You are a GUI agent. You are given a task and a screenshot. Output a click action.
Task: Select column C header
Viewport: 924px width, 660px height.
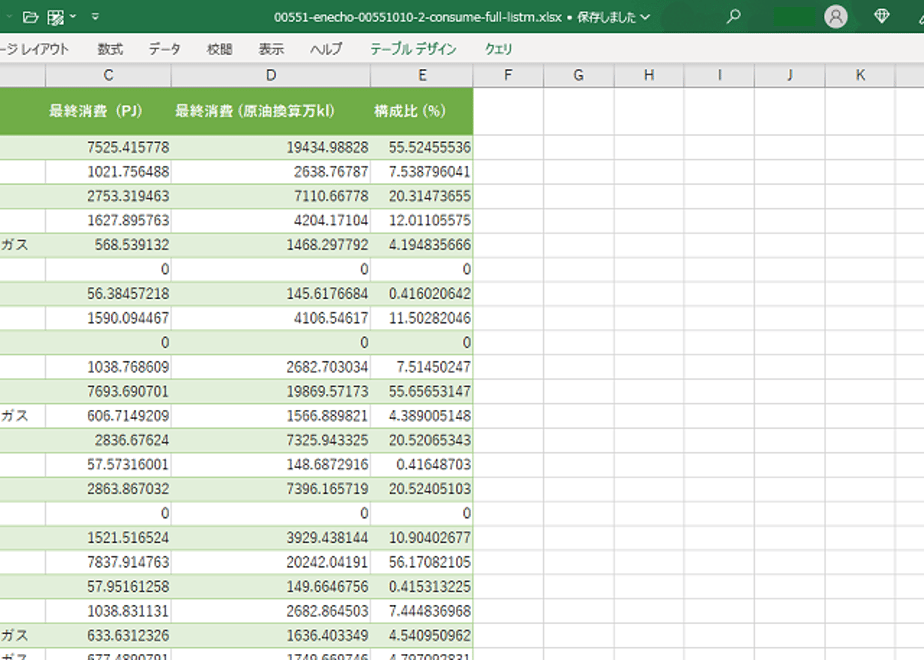[x=108, y=75]
